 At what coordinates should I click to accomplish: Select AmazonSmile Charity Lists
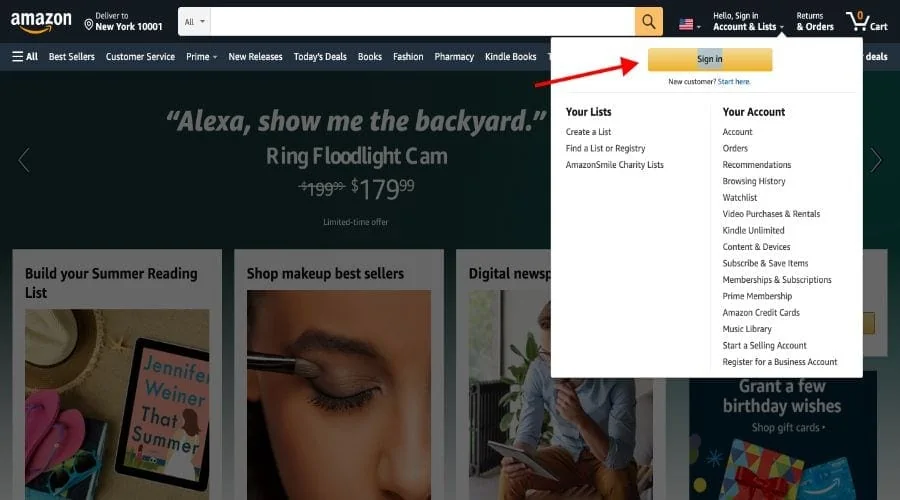click(x=614, y=165)
